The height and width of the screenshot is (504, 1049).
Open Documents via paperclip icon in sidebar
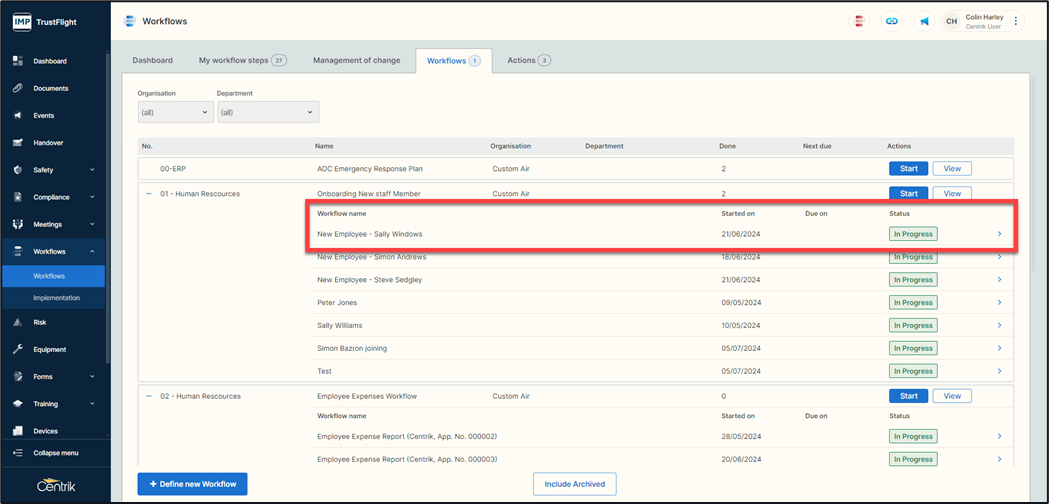(x=18, y=88)
